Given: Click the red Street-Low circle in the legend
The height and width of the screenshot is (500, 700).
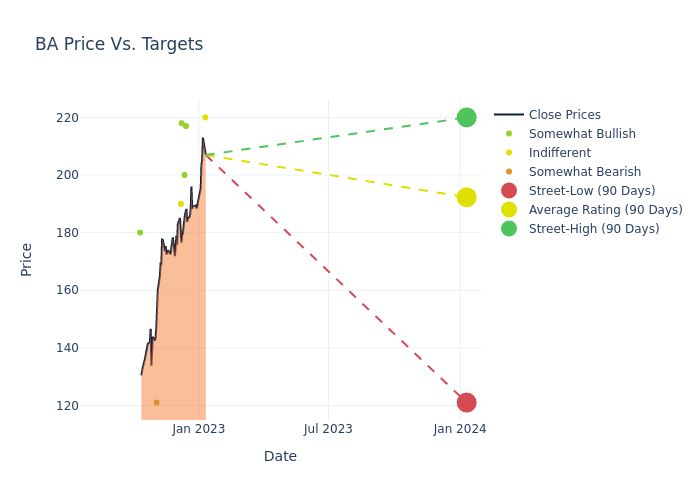Looking at the screenshot, I should click(x=509, y=191).
